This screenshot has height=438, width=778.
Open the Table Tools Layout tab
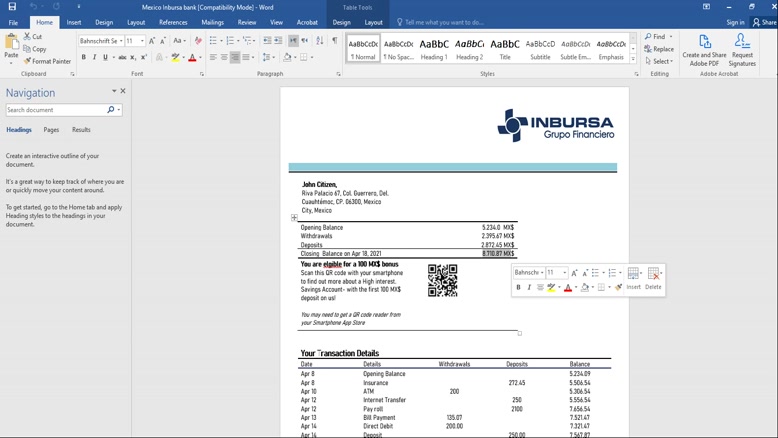[373, 22]
